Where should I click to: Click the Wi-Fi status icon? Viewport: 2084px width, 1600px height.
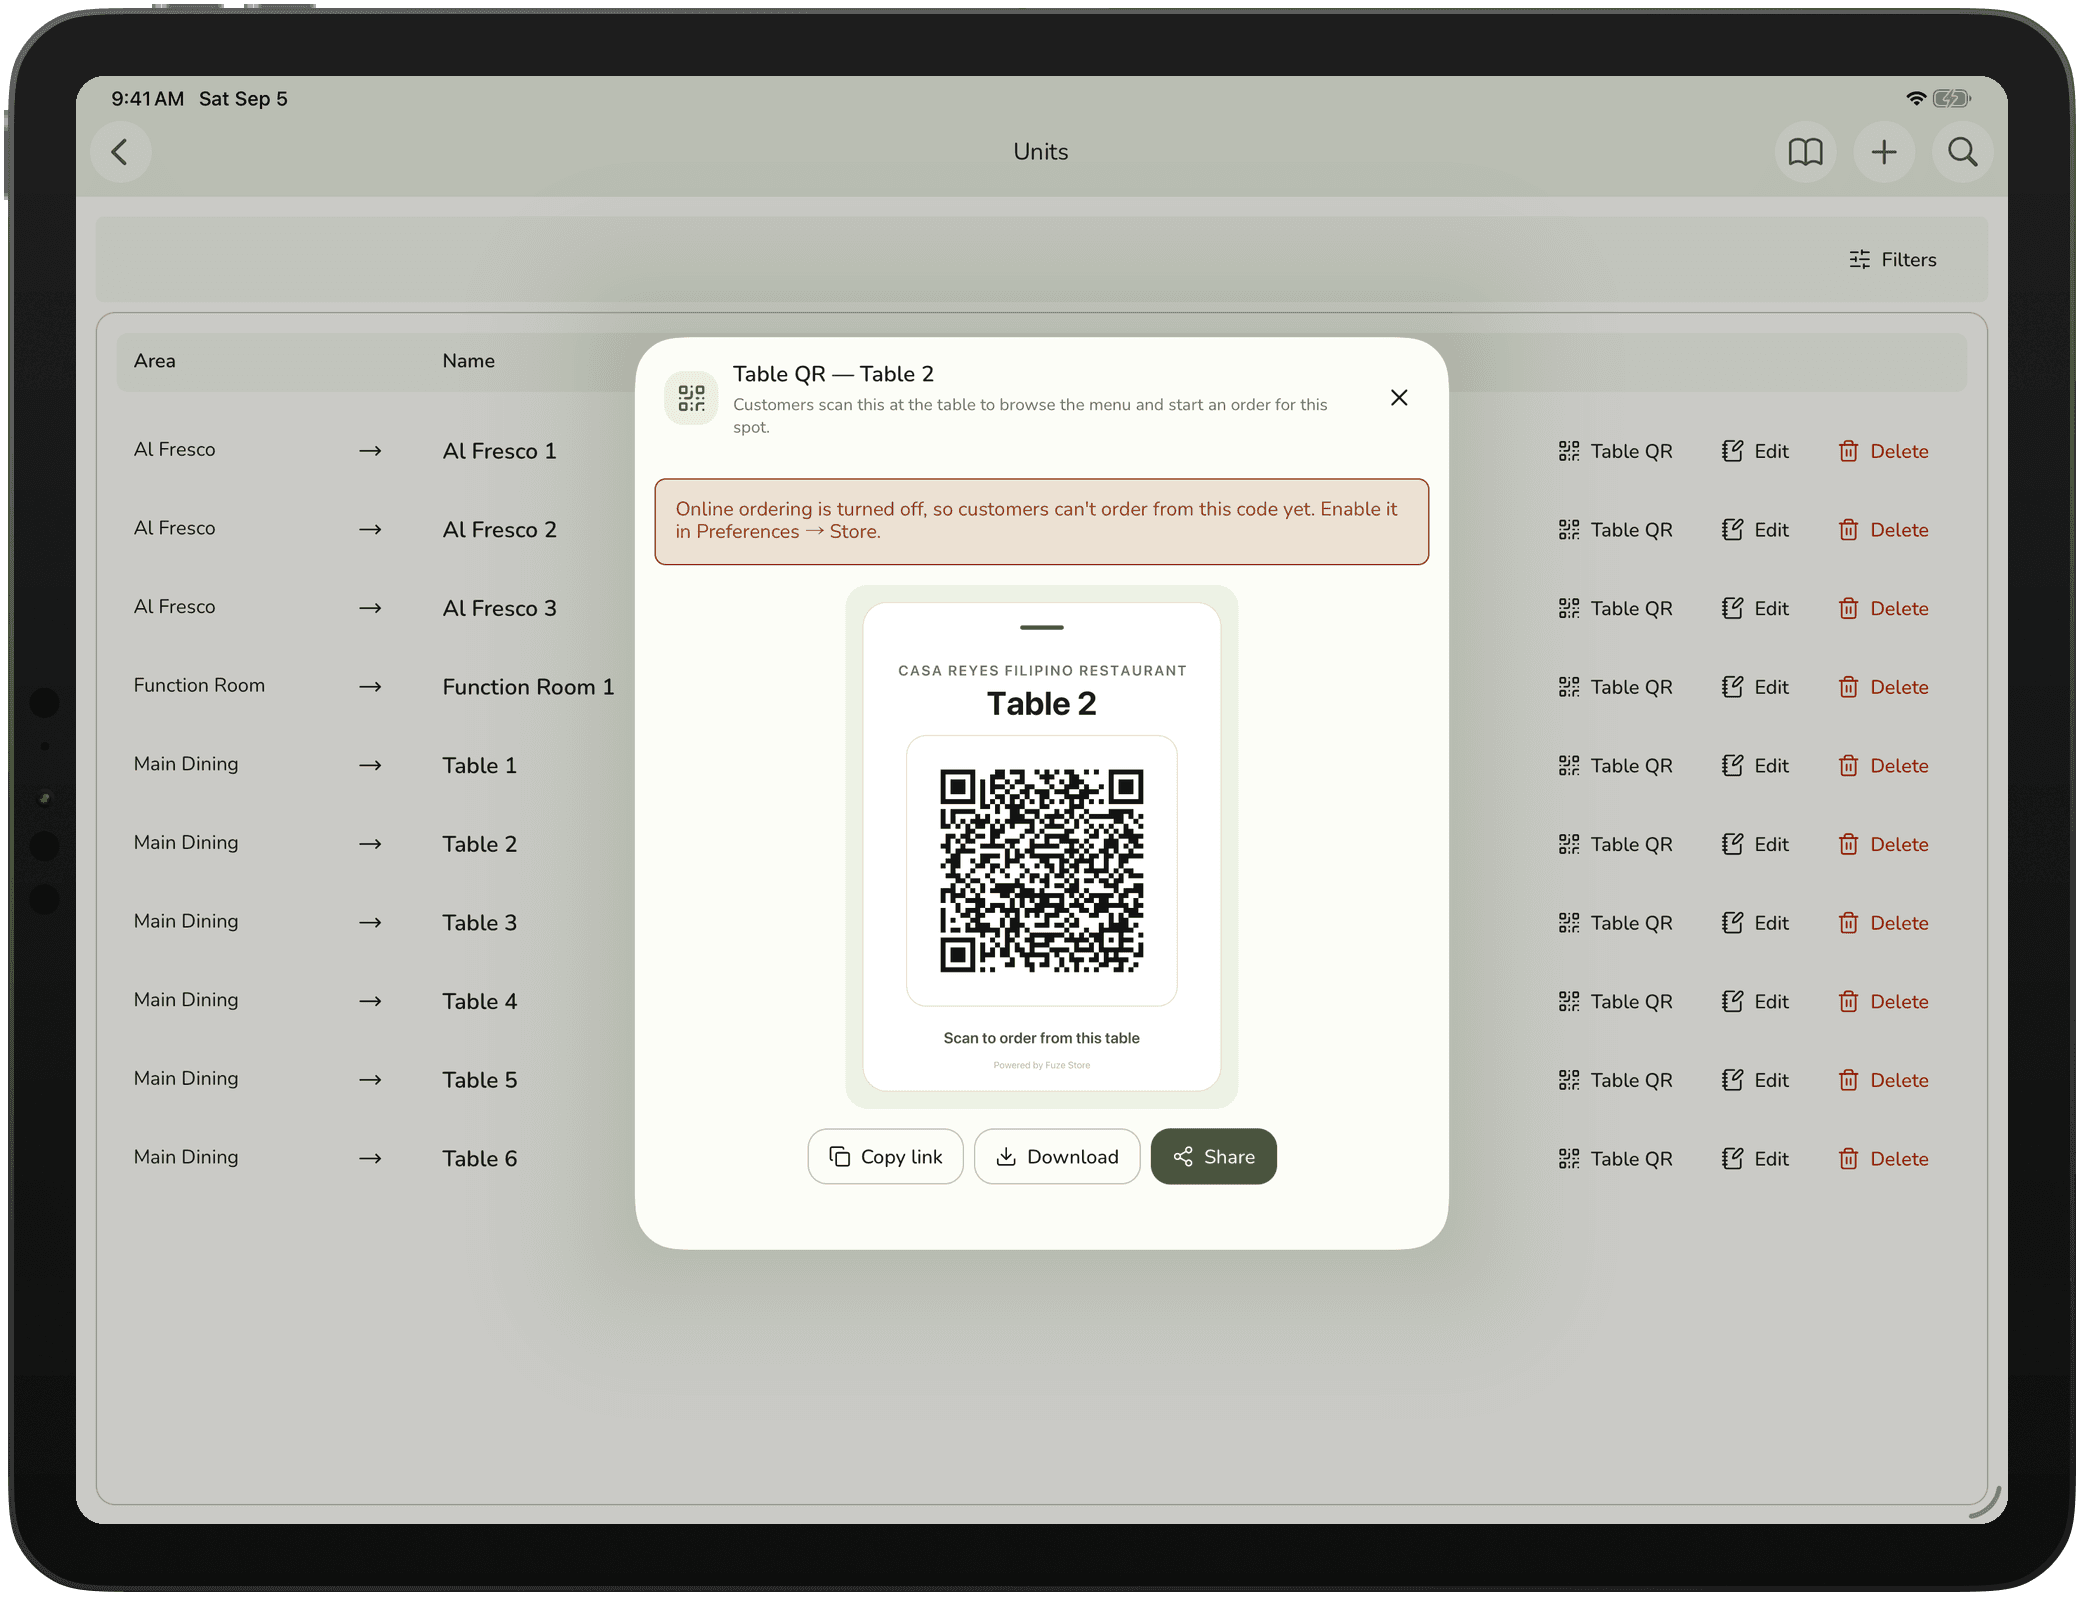tap(1915, 98)
